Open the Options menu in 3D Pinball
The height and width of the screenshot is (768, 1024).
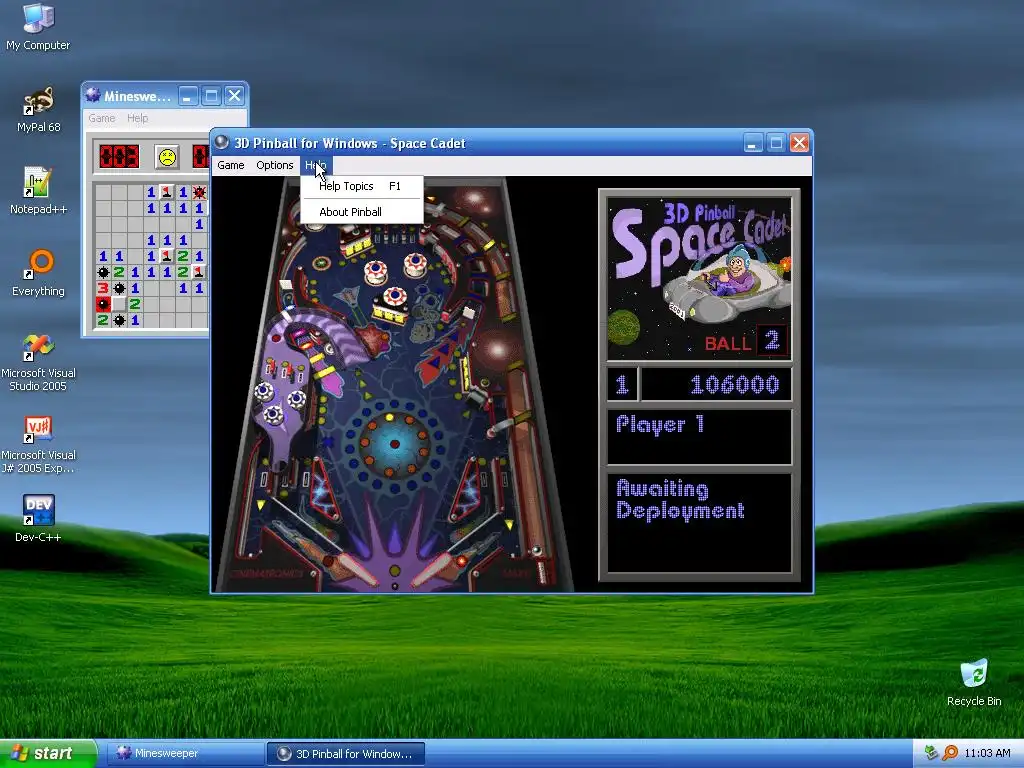tap(274, 165)
